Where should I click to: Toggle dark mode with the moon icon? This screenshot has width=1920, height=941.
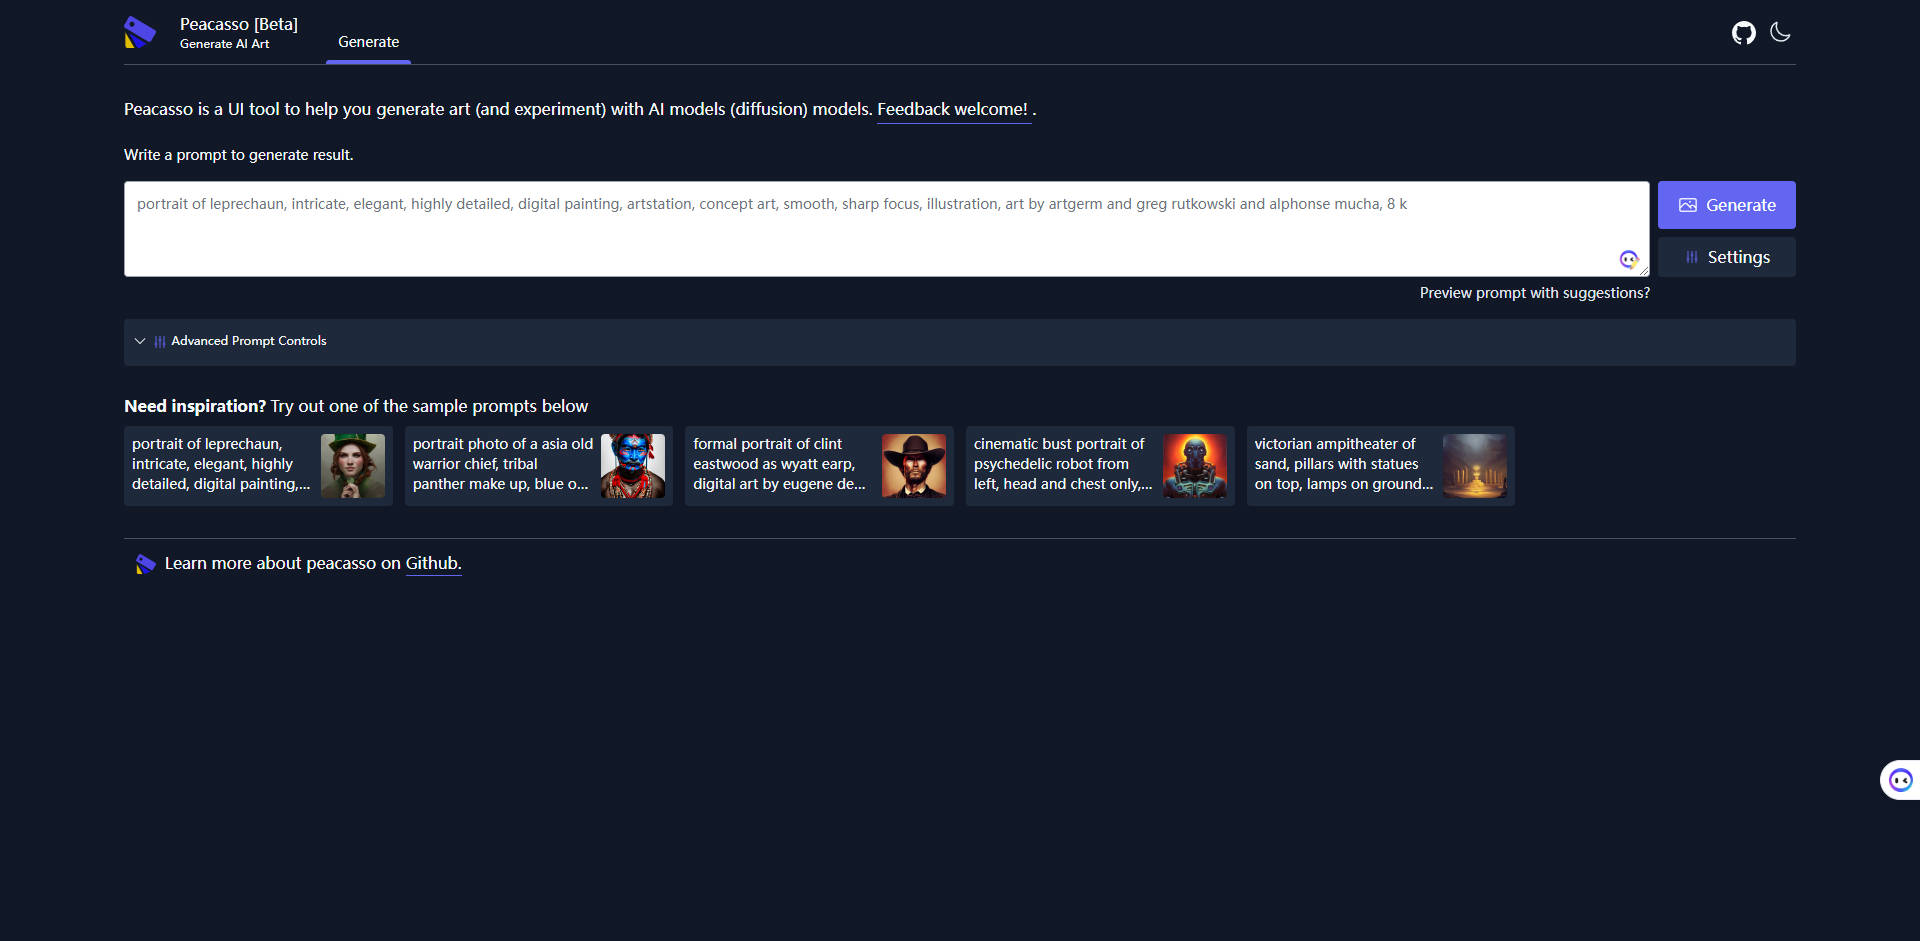pyautogui.click(x=1780, y=32)
